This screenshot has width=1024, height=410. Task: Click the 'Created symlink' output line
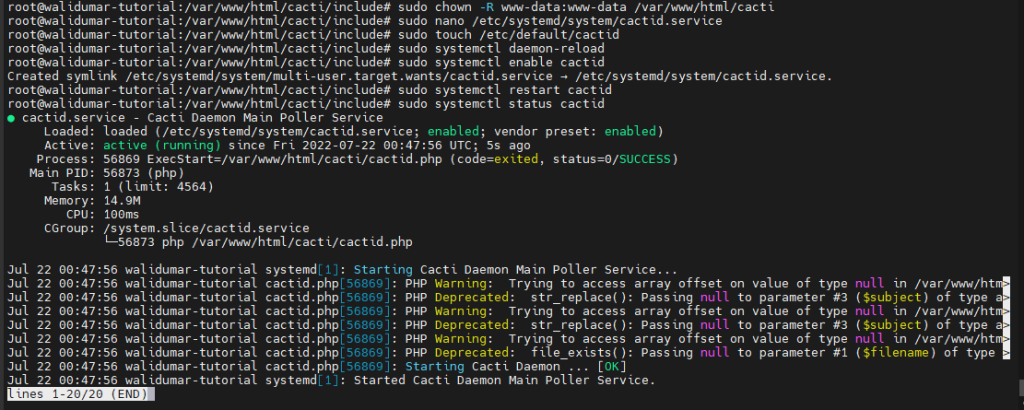[x=419, y=76]
